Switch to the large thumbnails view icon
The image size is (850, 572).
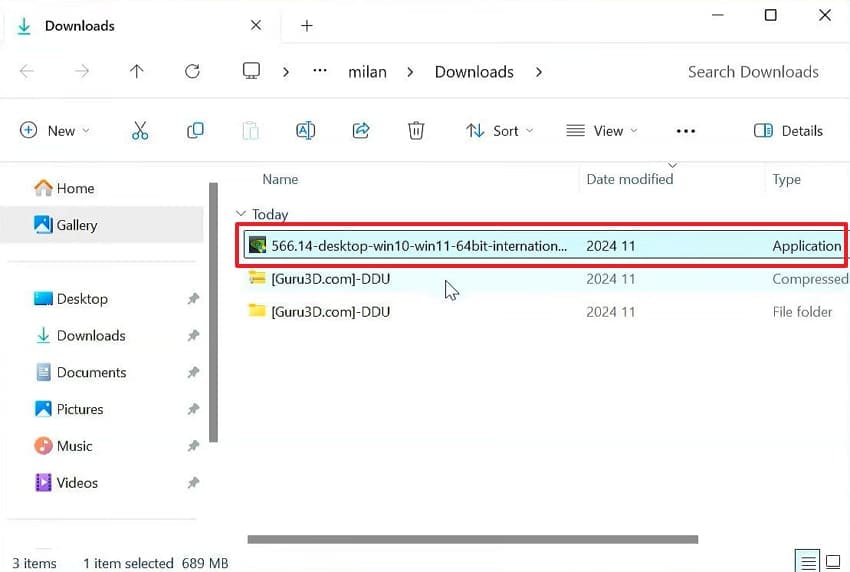point(833,562)
